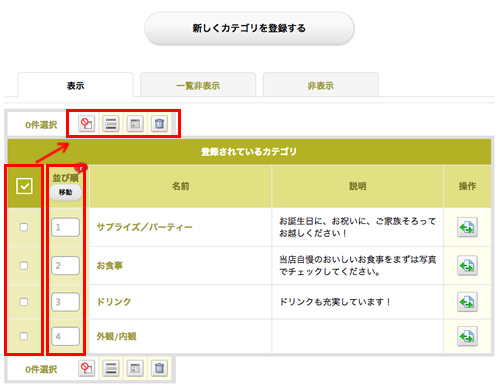Click the sort order field showing 1

tap(66, 227)
